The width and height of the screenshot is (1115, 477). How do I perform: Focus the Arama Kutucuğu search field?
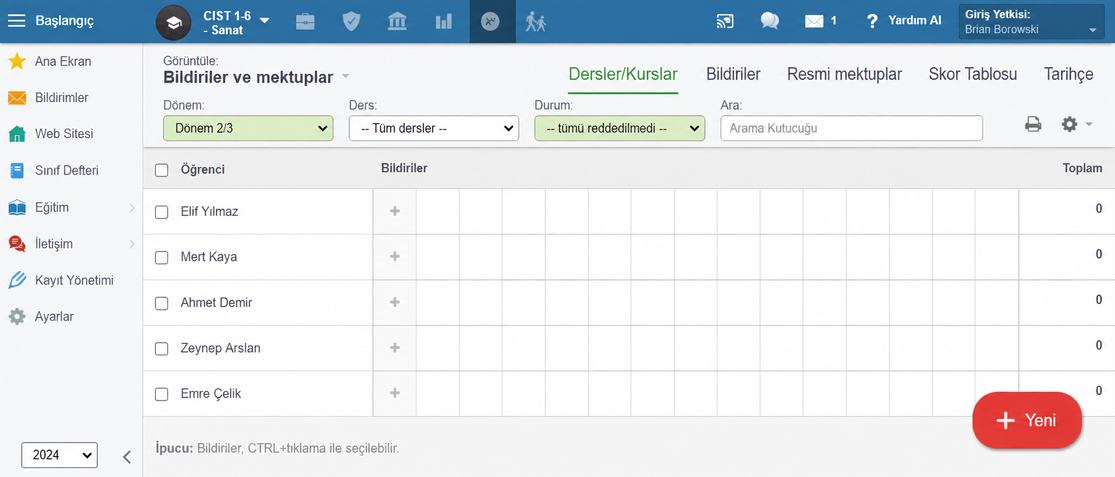851,129
